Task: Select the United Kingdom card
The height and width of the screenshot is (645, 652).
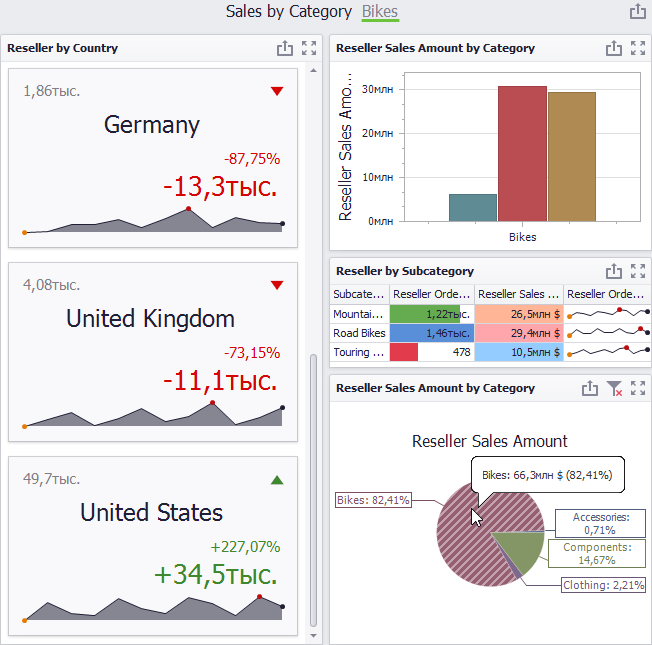Action: pyautogui.click(x=153, y=352)
